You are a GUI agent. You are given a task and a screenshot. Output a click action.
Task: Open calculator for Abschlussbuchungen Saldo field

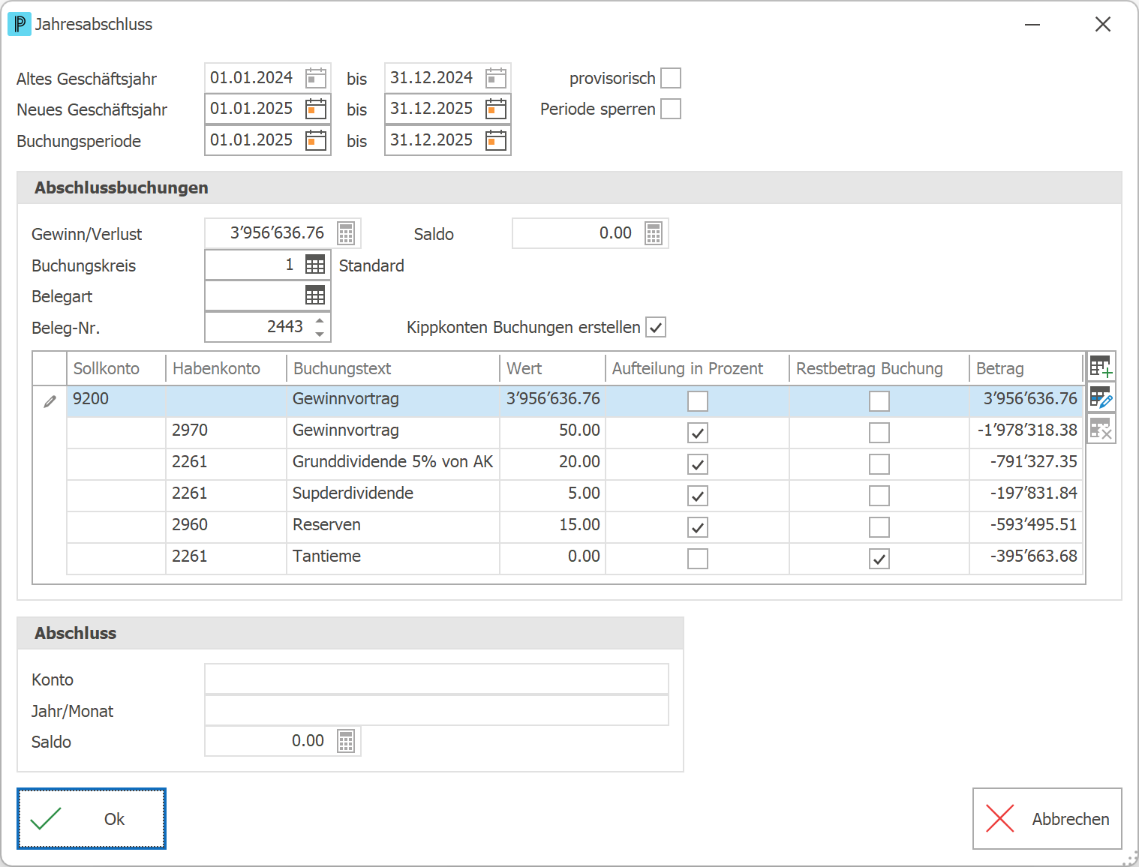(654, 233)
